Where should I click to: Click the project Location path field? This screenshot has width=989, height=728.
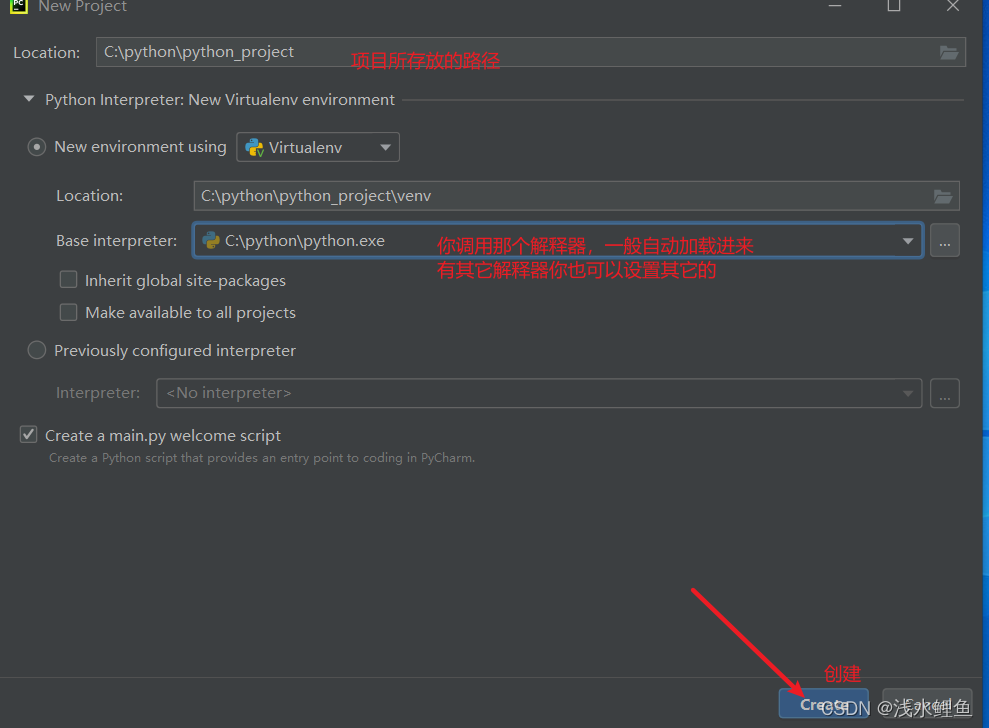[530, 52]
